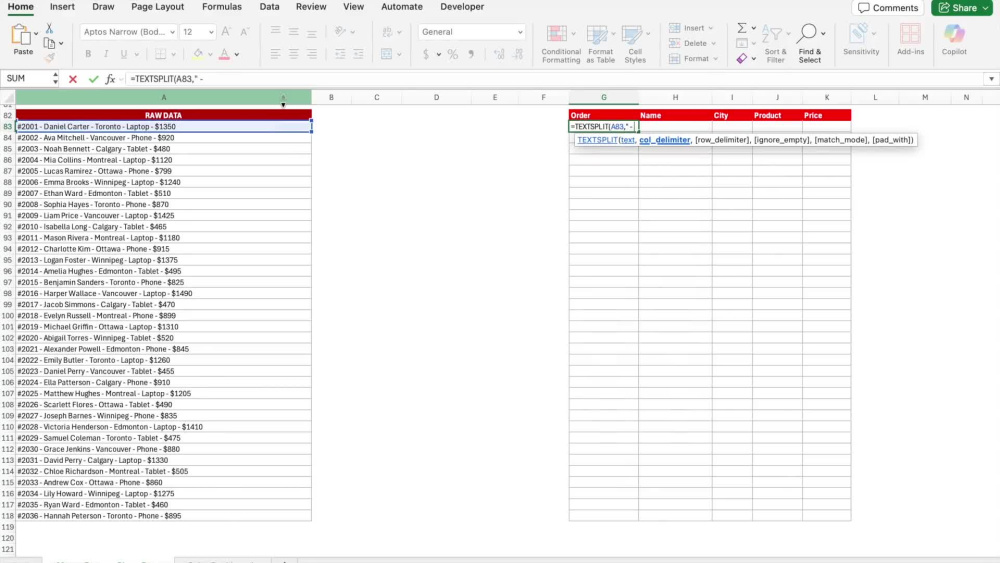The image size is (1000, 563).
Task: Increase font size with the large A
Action: [226, 32]
